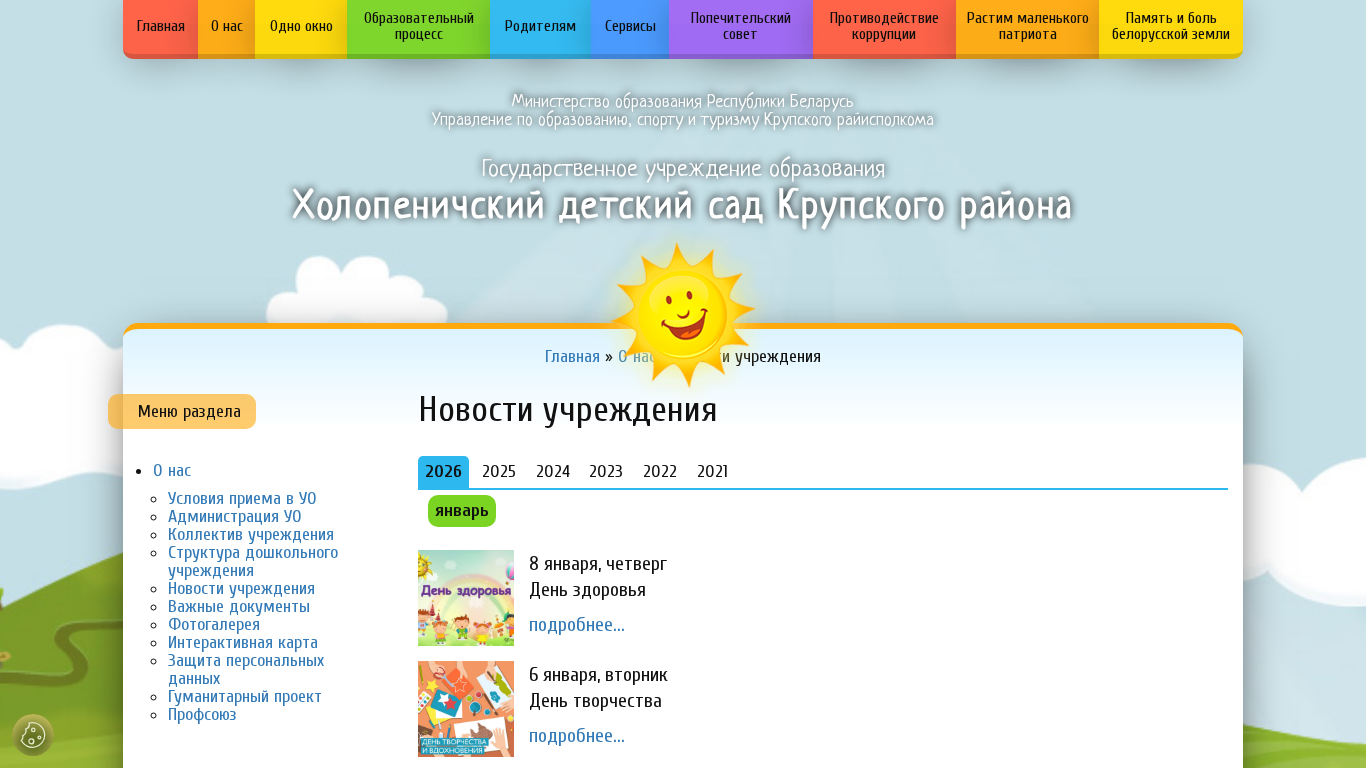Click the date 8 января, четверг
This screenshot has width=1366, height=768.
click(598, 564)
